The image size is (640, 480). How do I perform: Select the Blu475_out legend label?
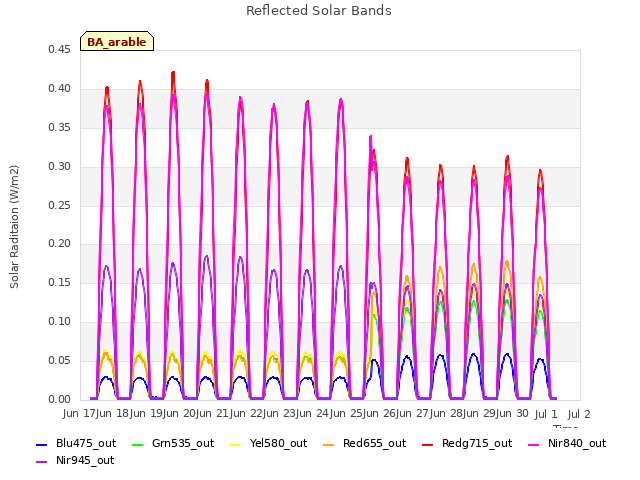(x=86, y=443)
